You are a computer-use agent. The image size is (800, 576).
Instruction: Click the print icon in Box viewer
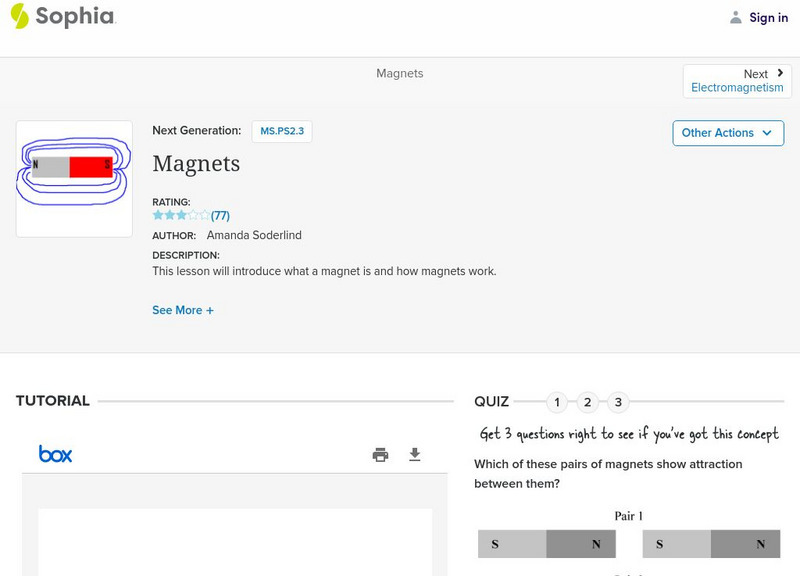click(x=380, y=455)
